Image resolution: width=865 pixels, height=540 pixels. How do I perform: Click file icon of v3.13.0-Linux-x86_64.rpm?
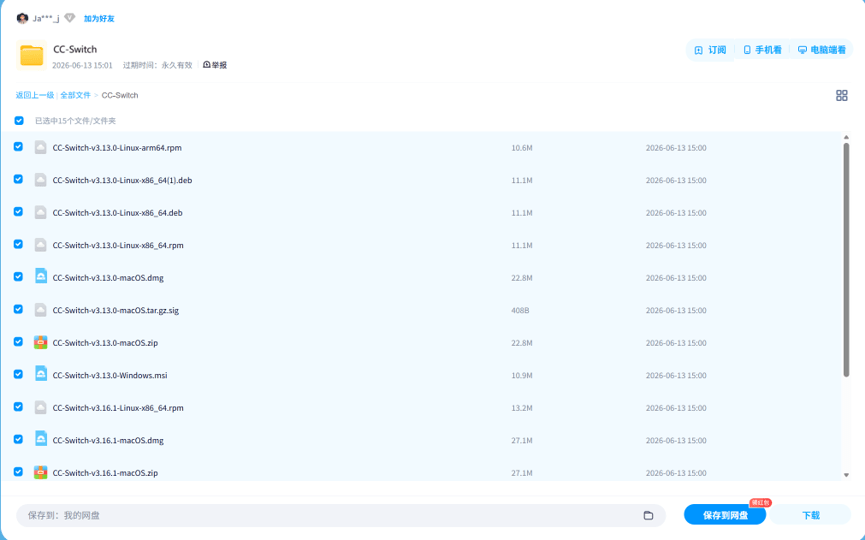(40, 245)
